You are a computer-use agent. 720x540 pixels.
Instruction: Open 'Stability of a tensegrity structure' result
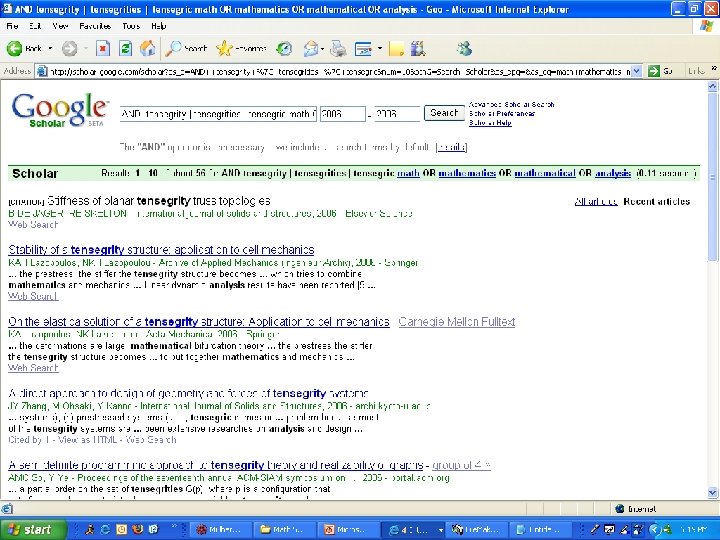(x=161, y=250)
